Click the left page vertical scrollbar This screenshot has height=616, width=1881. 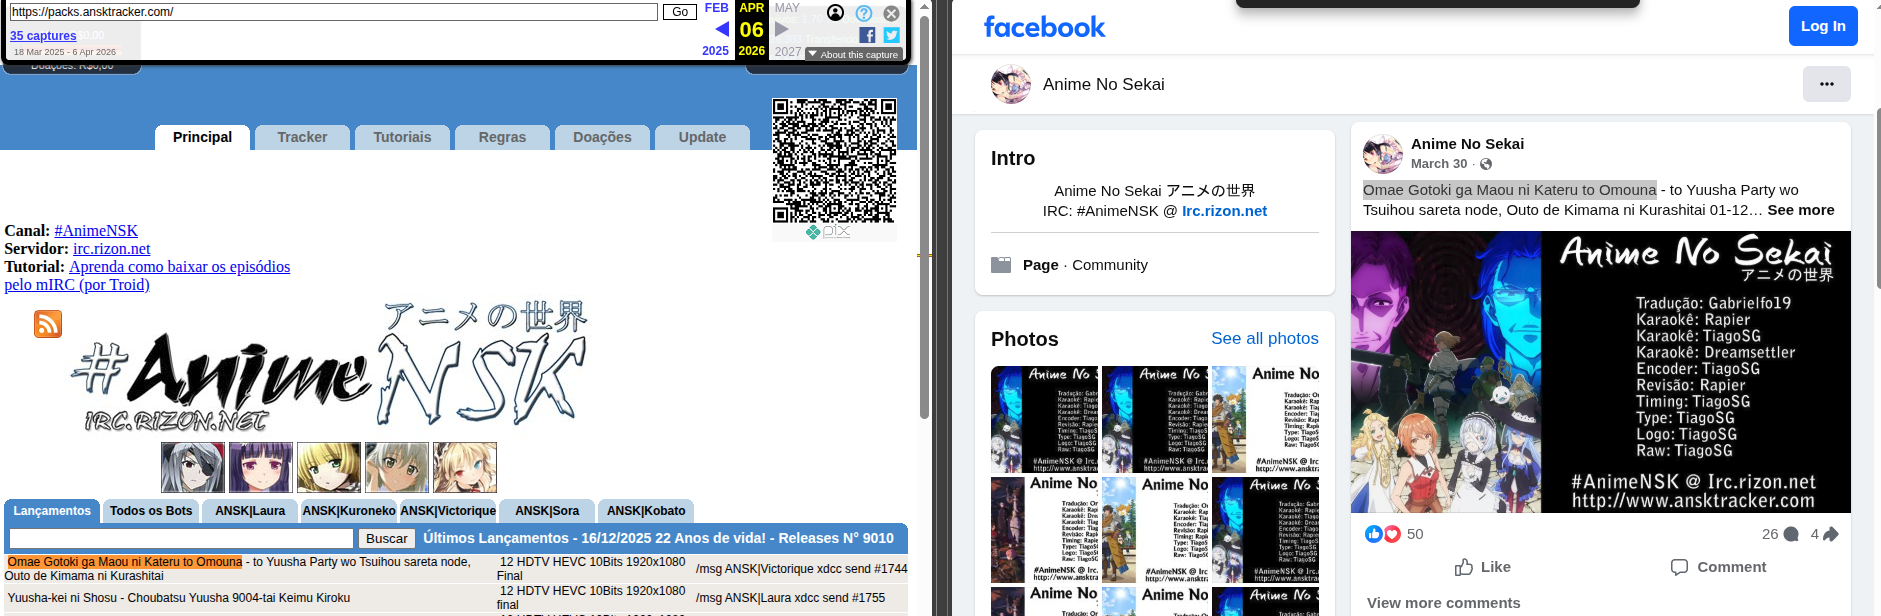(x=924, y=215)
